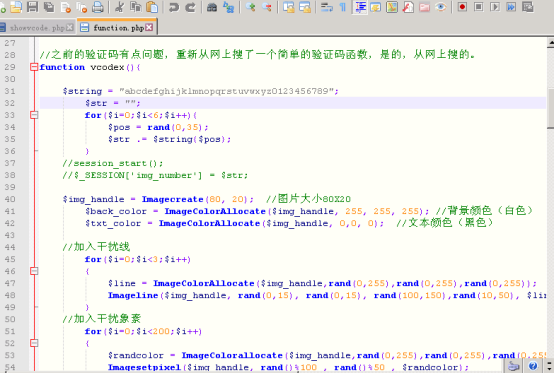Screen dimensions: 554x374
Task: Run the macro multiple times
Action: 511,7
